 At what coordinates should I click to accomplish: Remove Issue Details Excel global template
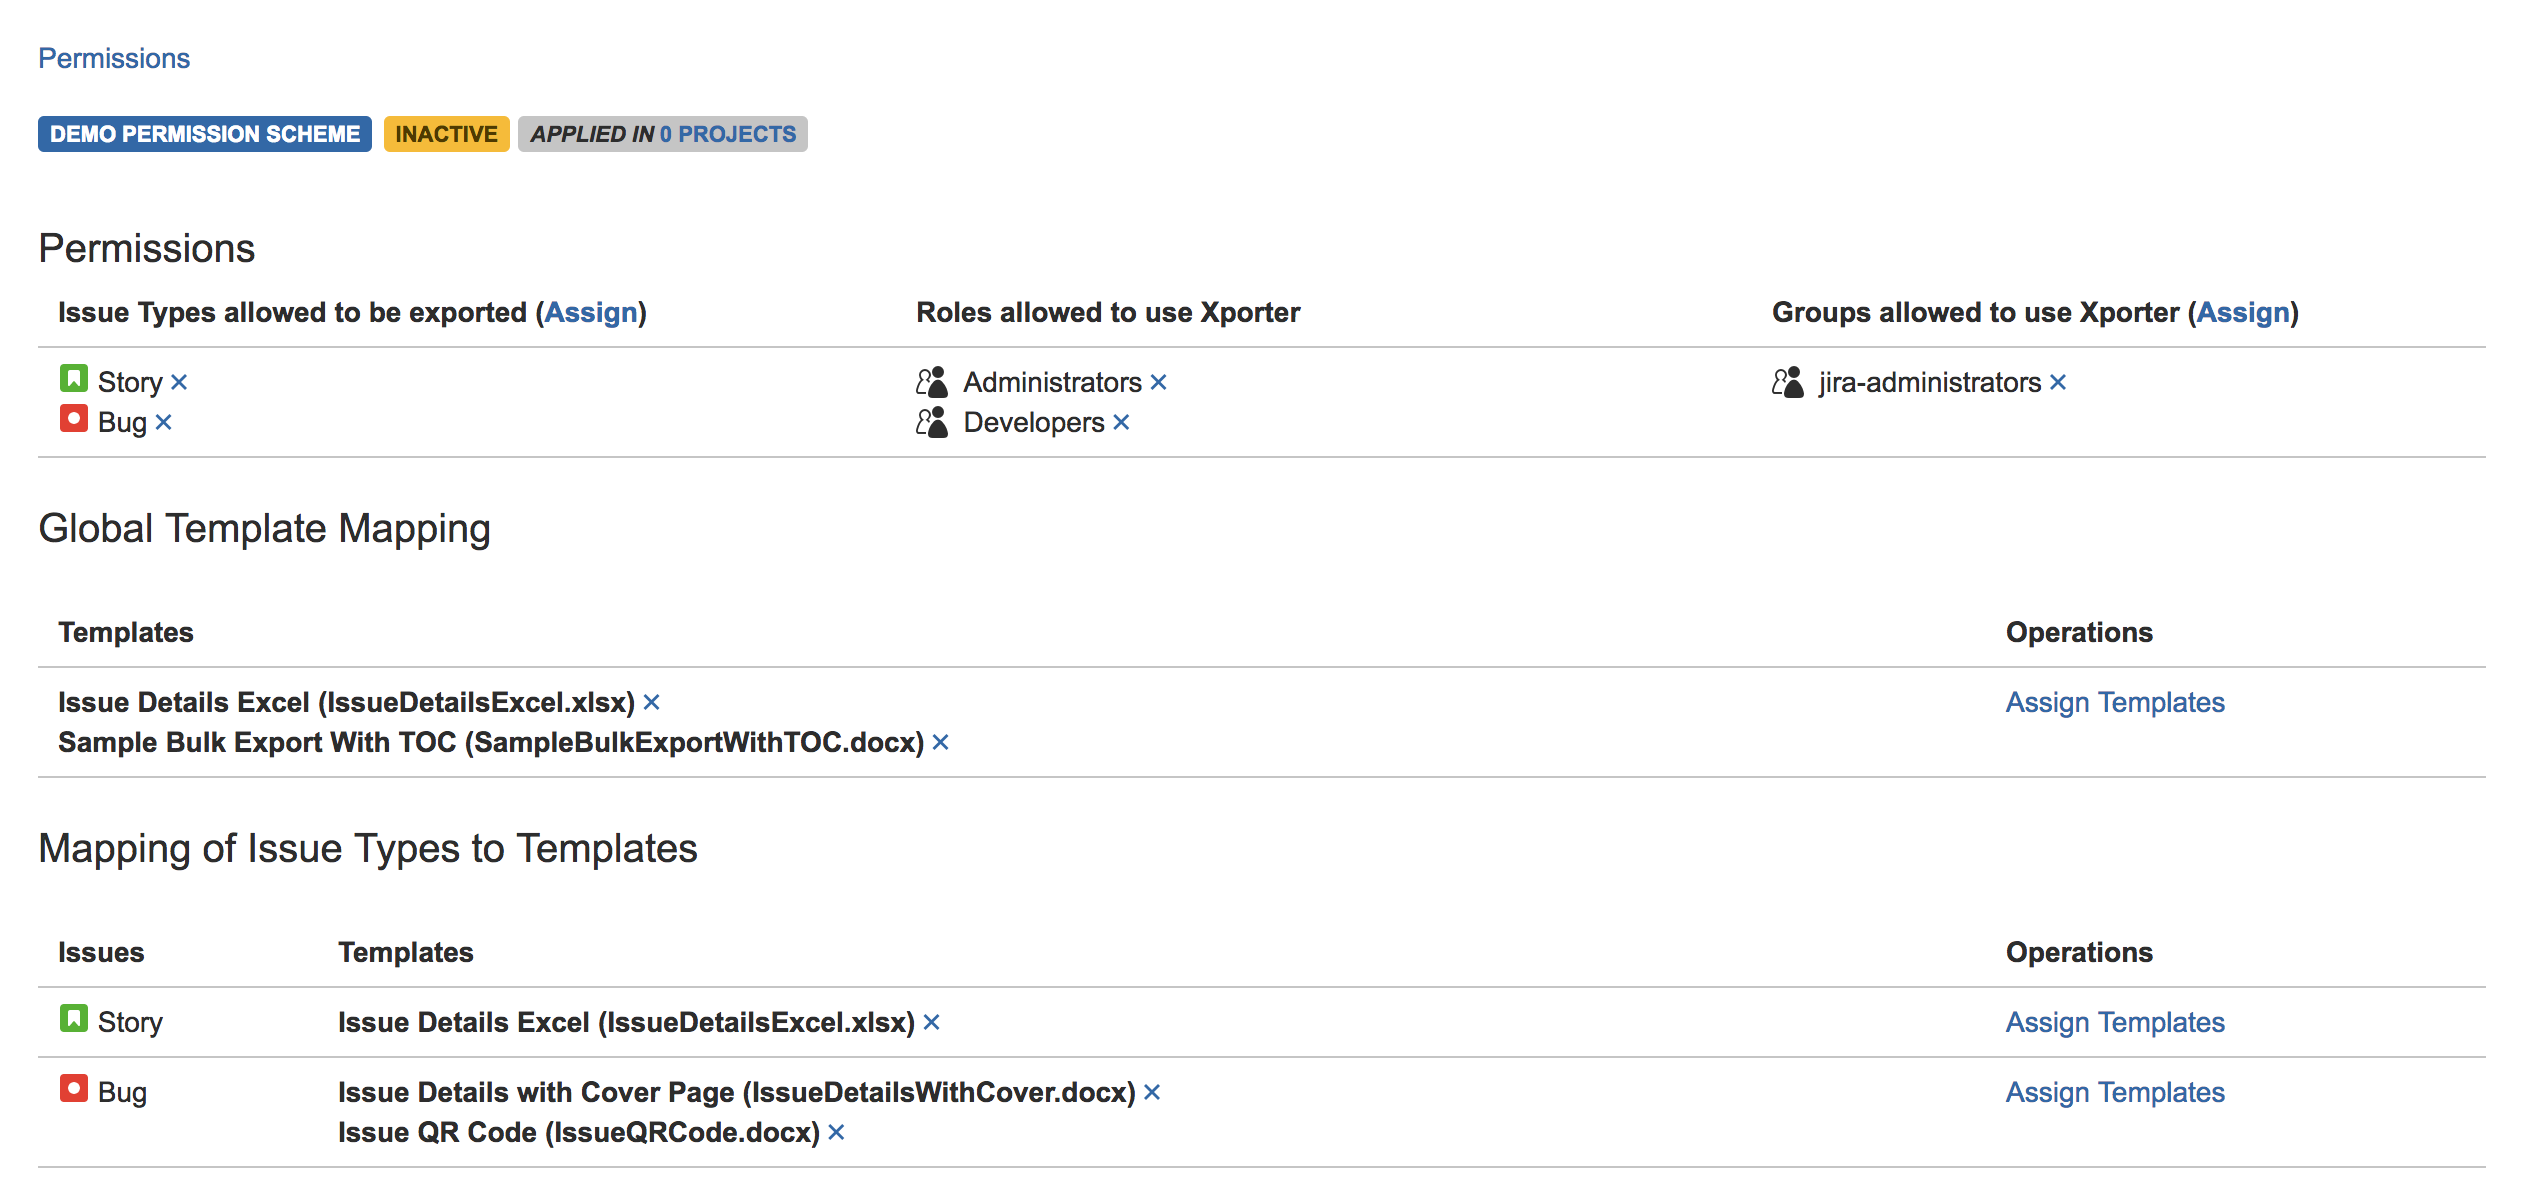[651, 703]
